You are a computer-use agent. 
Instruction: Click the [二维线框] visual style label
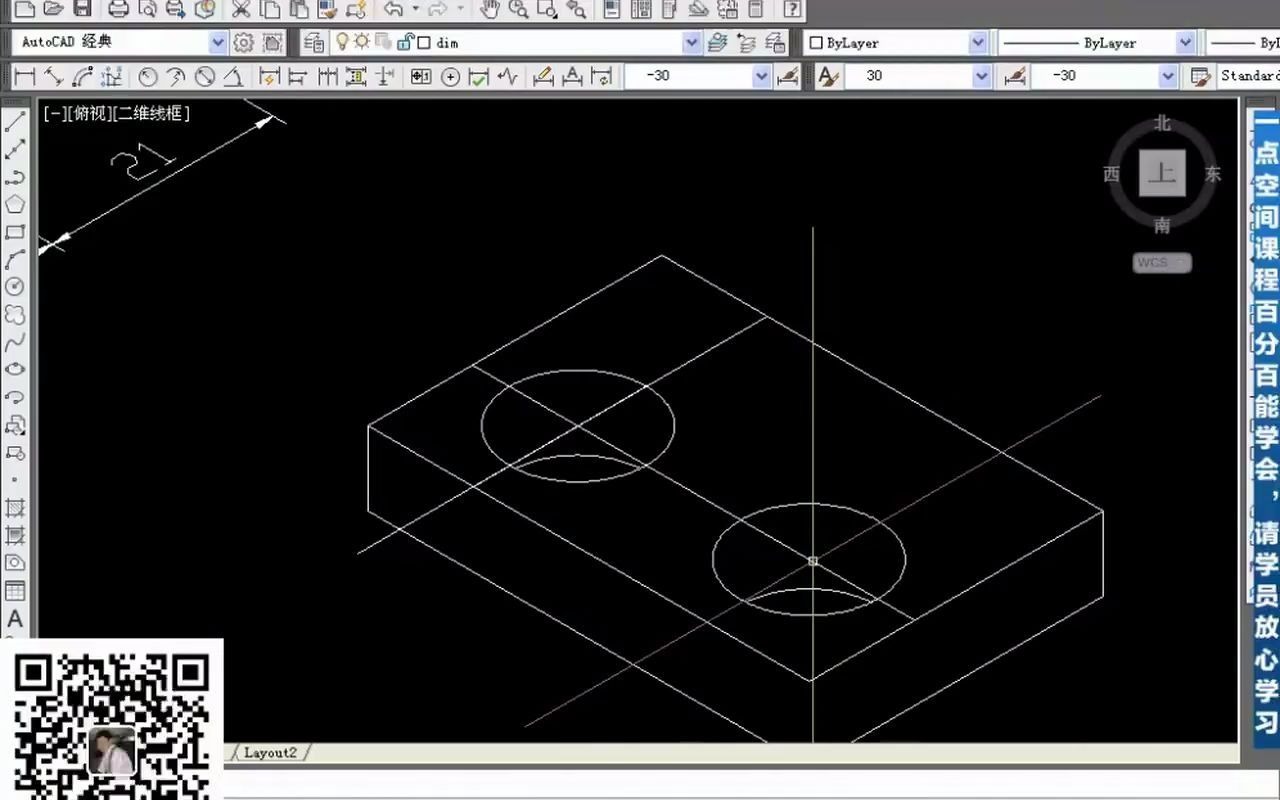coord(151,113)
